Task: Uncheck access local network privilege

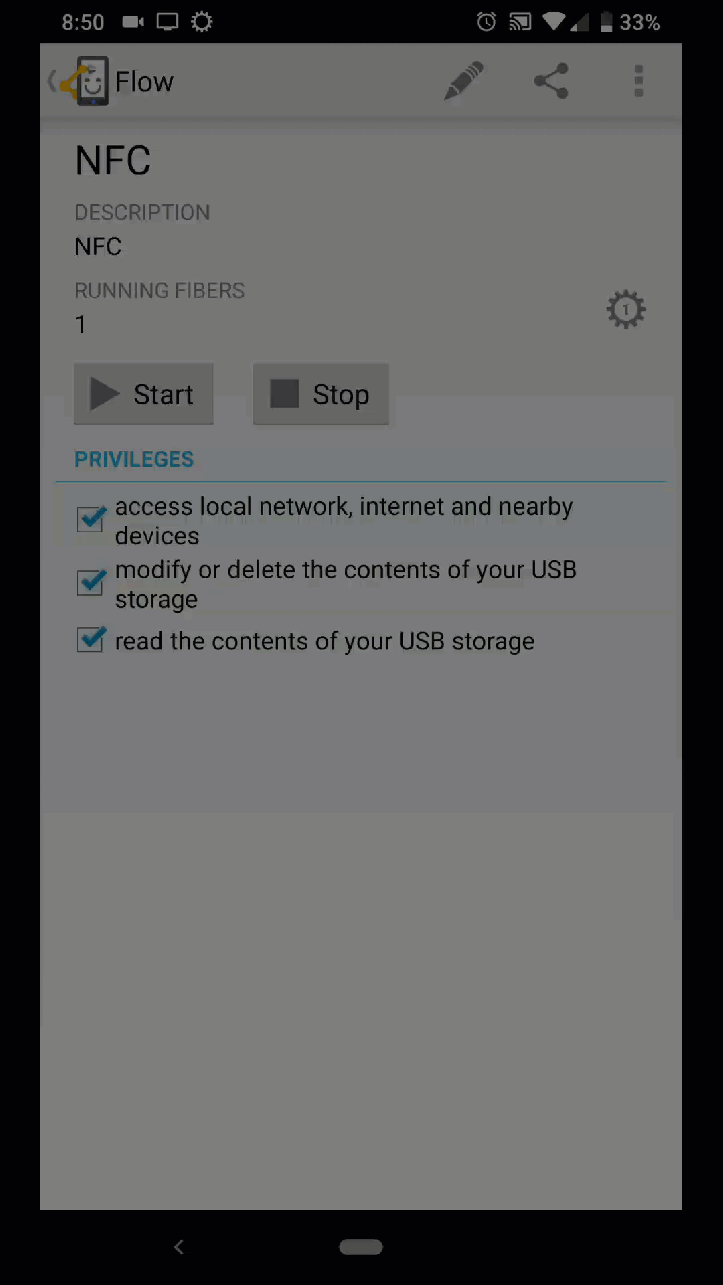Action: [91, 518]
